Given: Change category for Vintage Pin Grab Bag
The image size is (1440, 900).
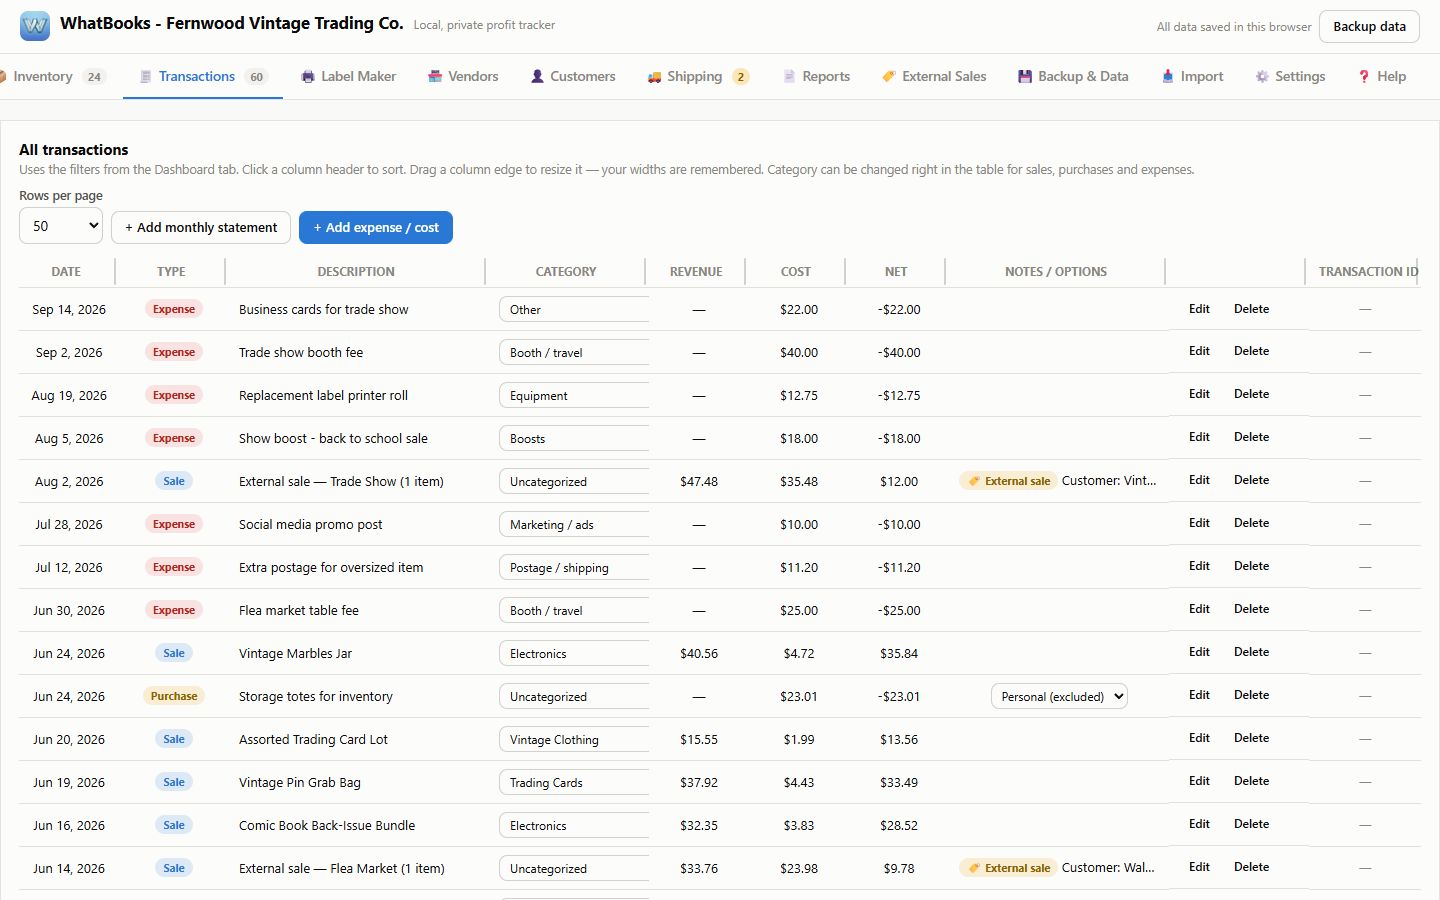Looking at the screenshot, I should point(574,782).
